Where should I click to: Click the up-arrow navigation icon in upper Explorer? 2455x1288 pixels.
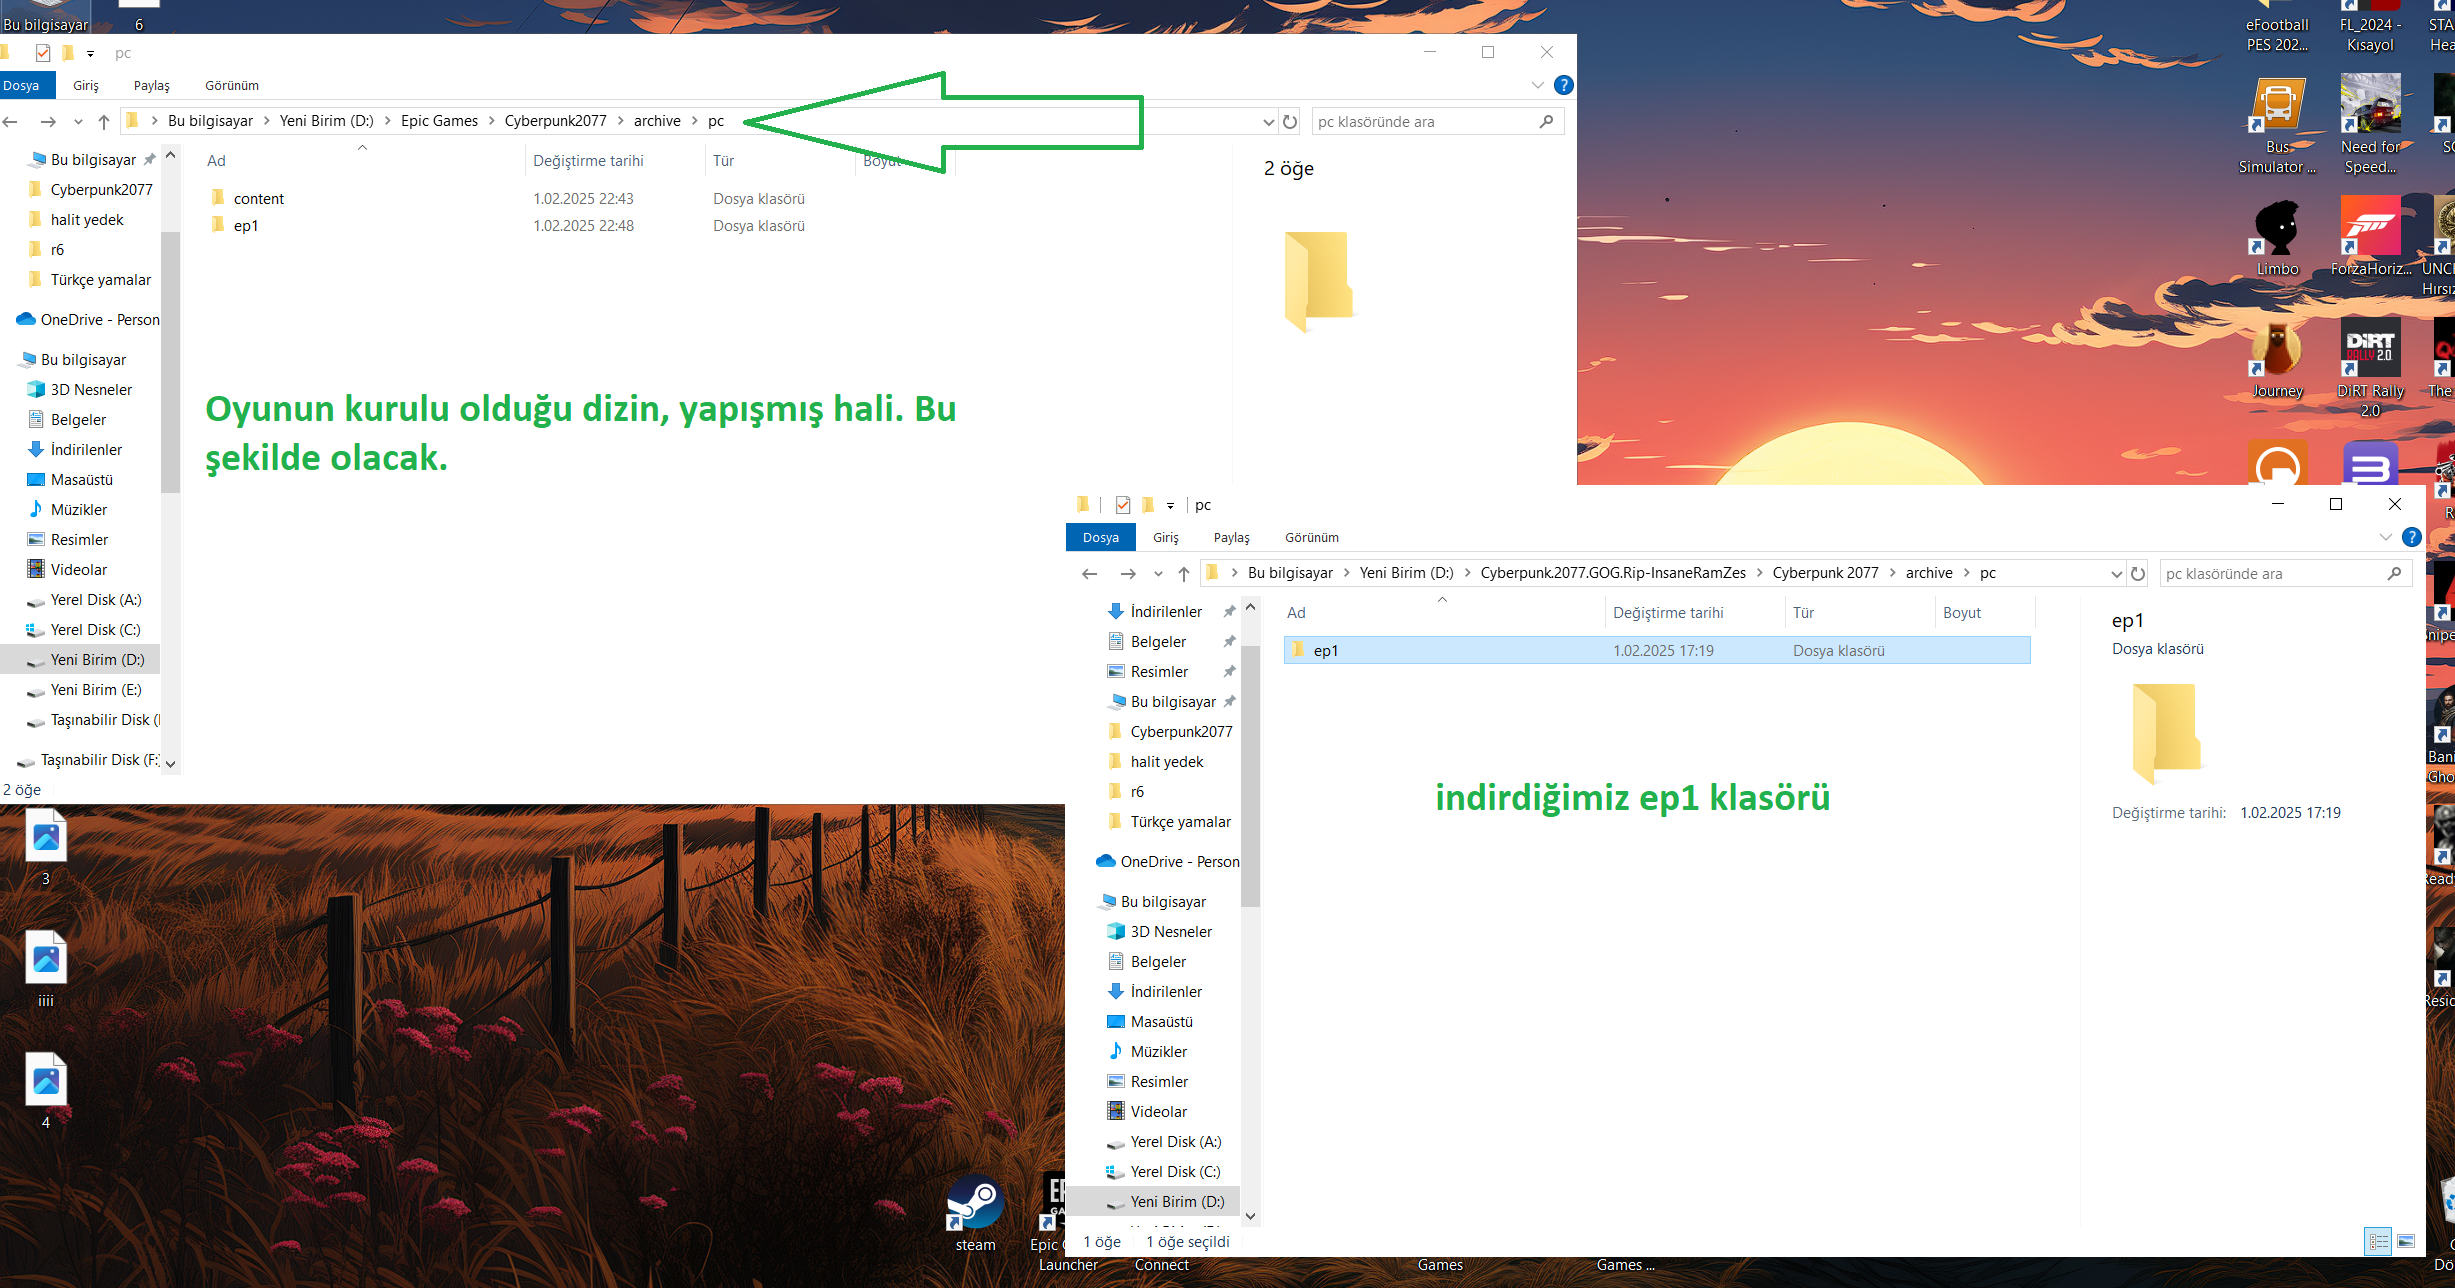coord(104,122)
